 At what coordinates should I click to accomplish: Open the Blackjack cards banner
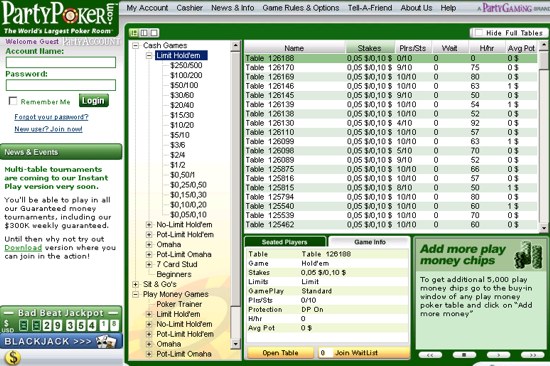click(x=61, y=341)
